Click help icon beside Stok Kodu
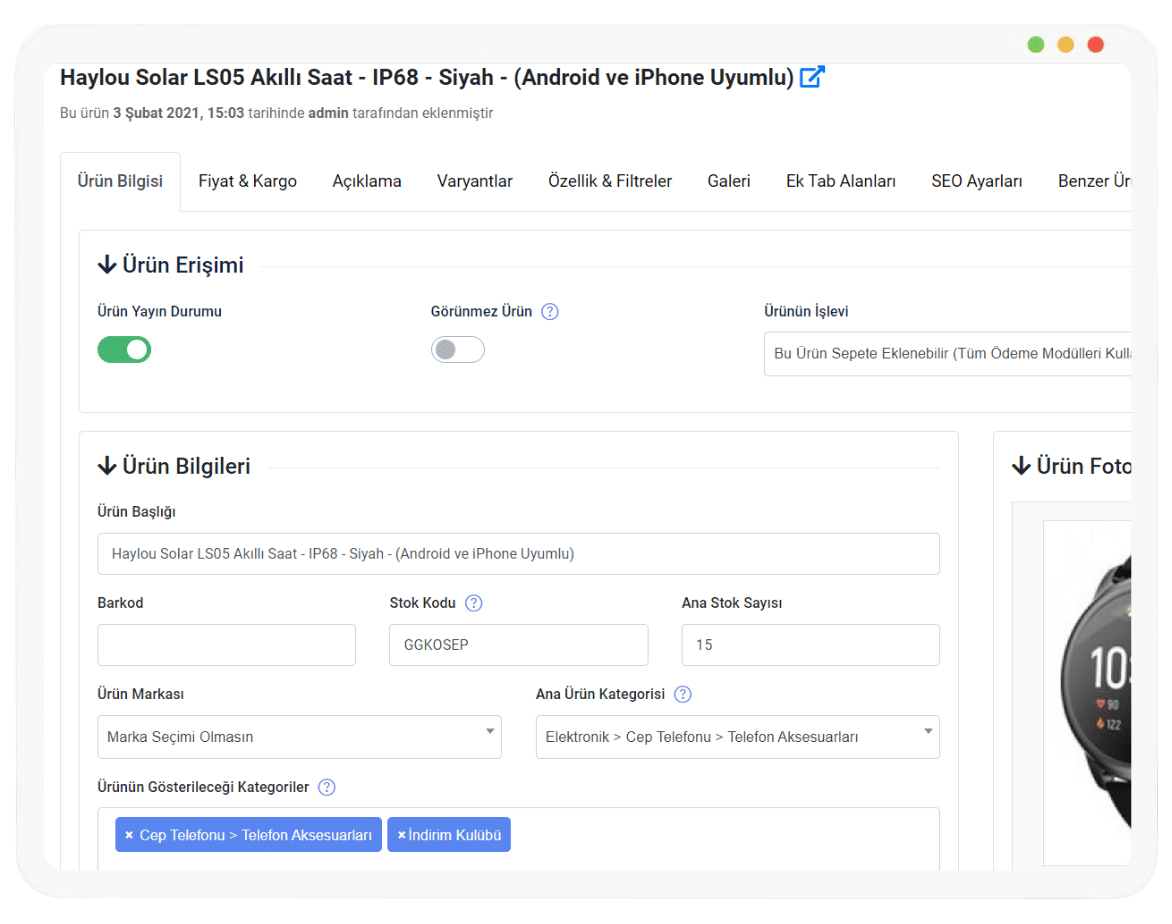 [x=474, y=603]
